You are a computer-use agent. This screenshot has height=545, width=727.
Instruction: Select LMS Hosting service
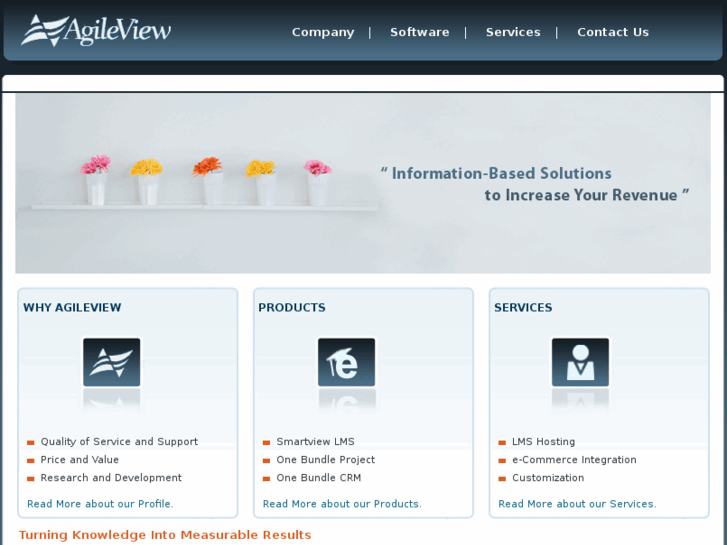point(543,442)
